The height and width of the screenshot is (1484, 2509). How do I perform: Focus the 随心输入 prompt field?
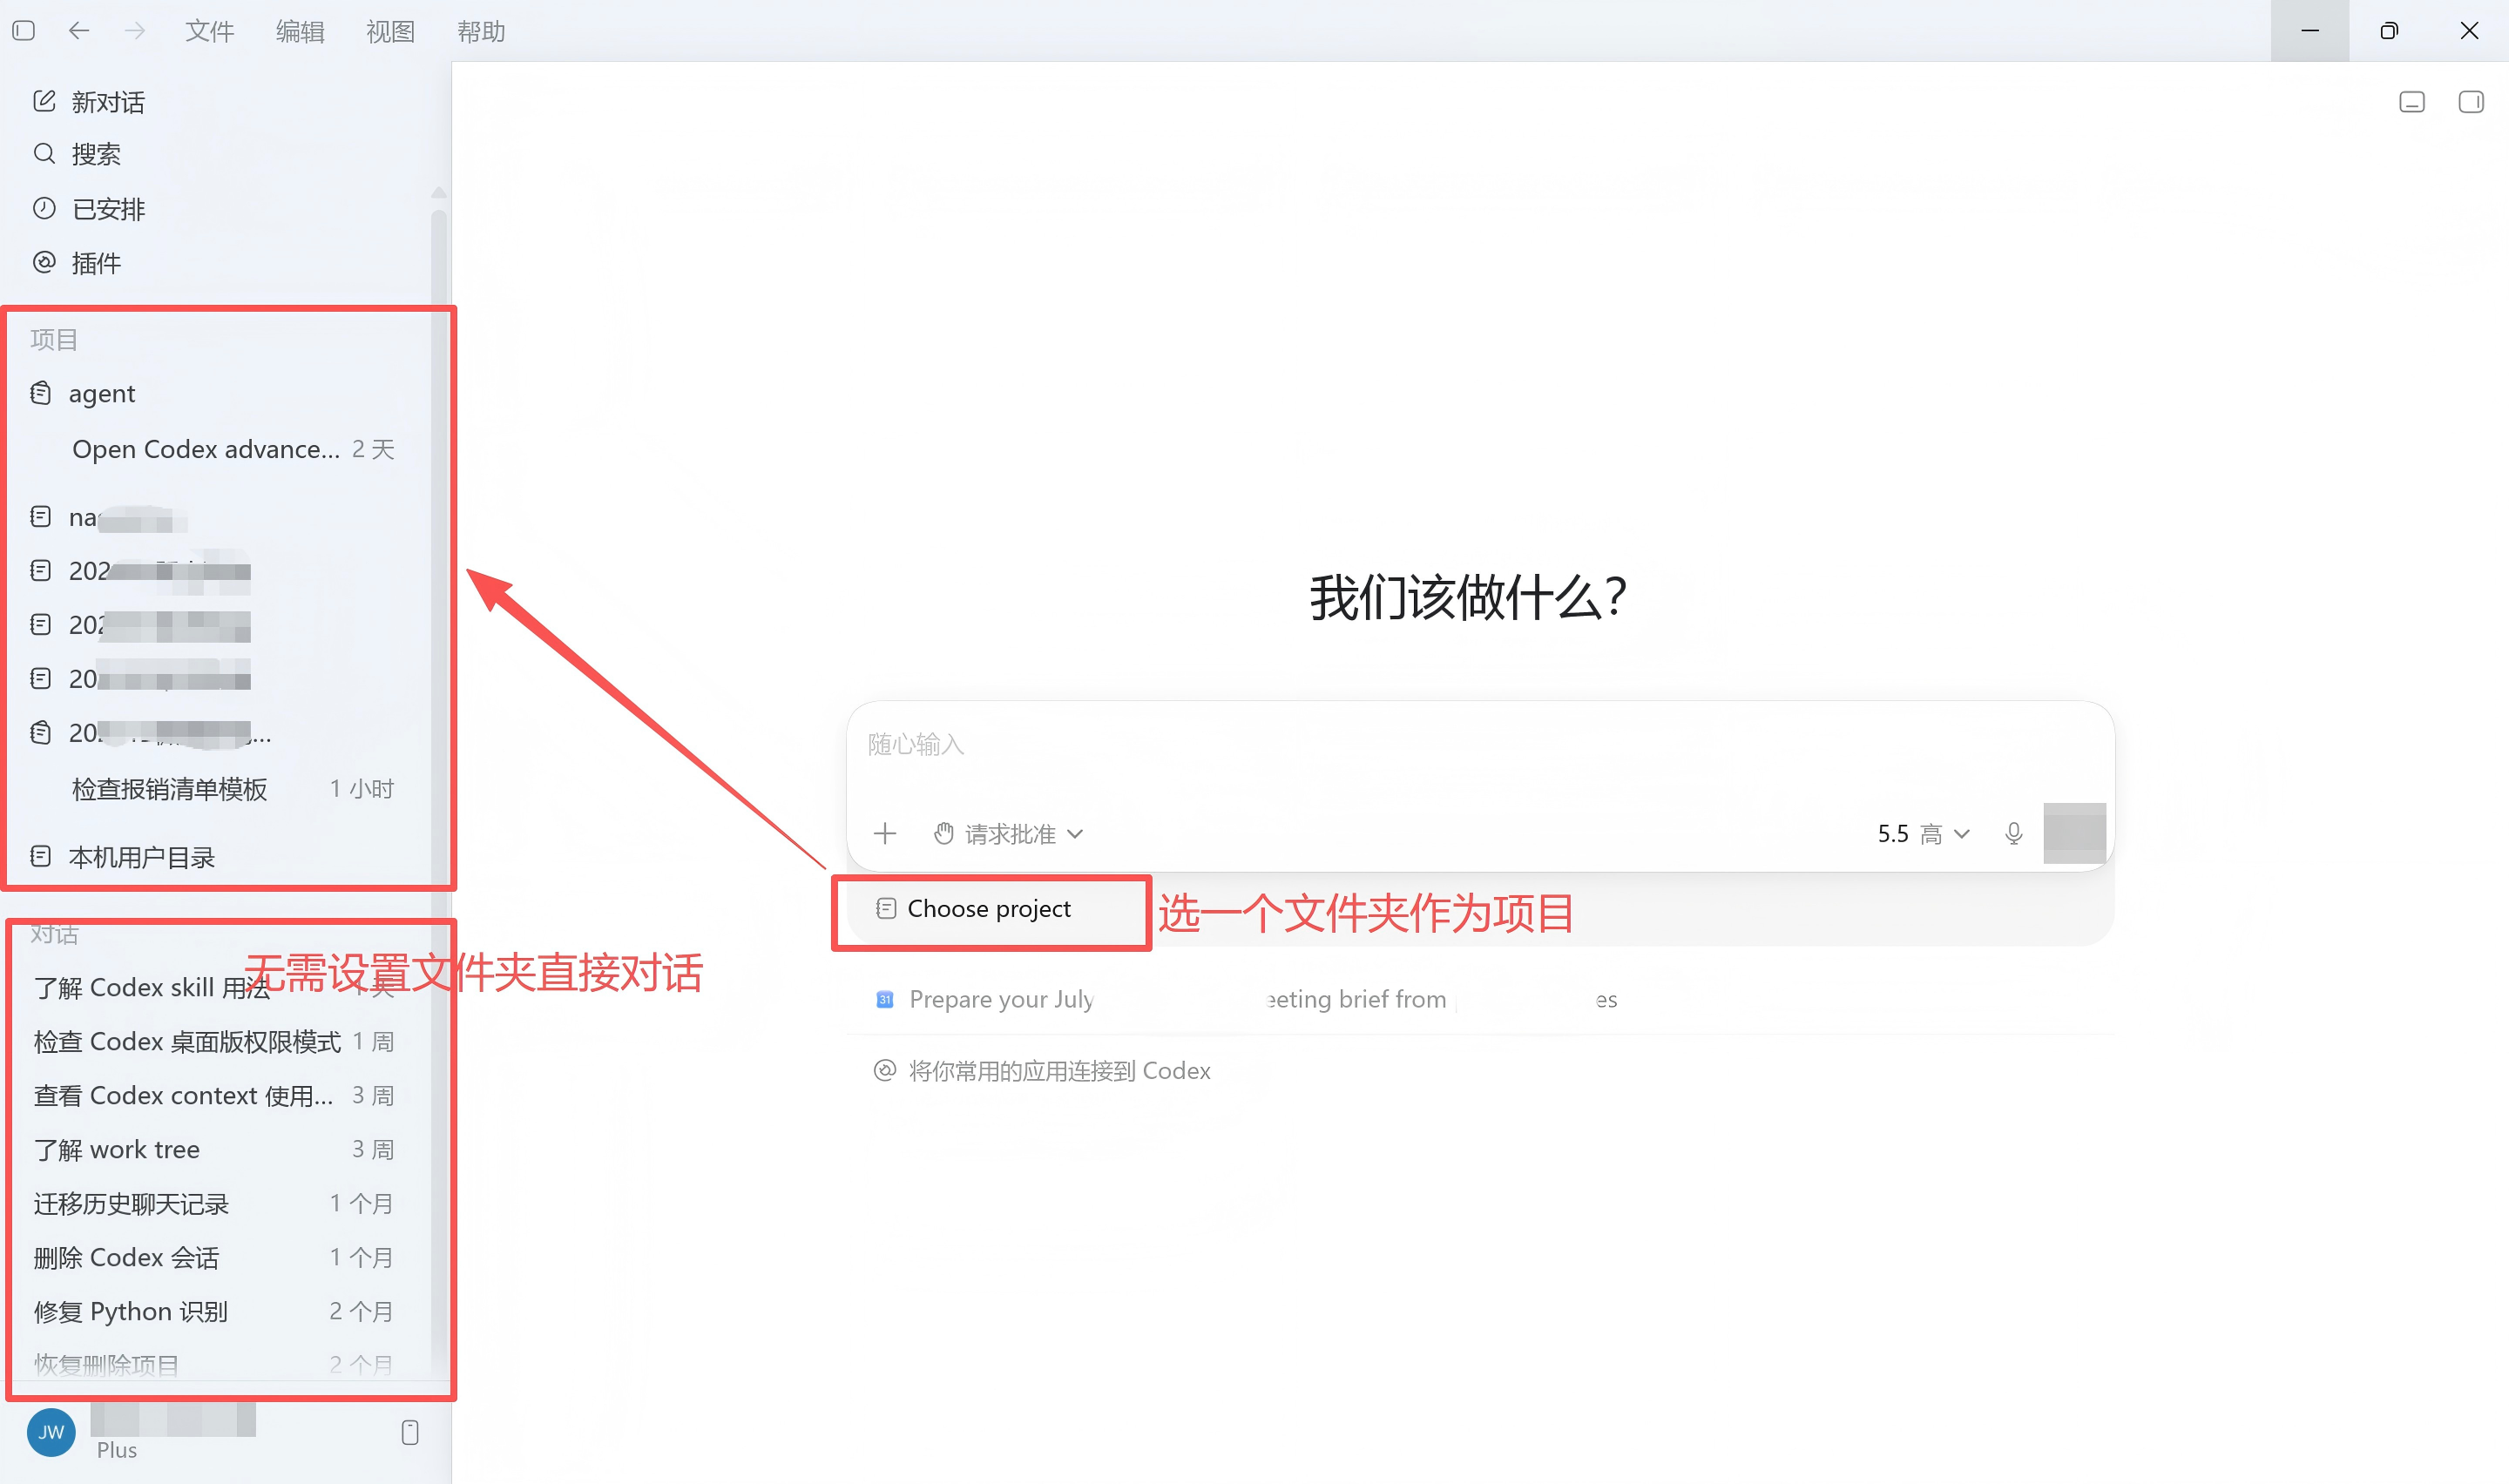tap(1480, 745)
